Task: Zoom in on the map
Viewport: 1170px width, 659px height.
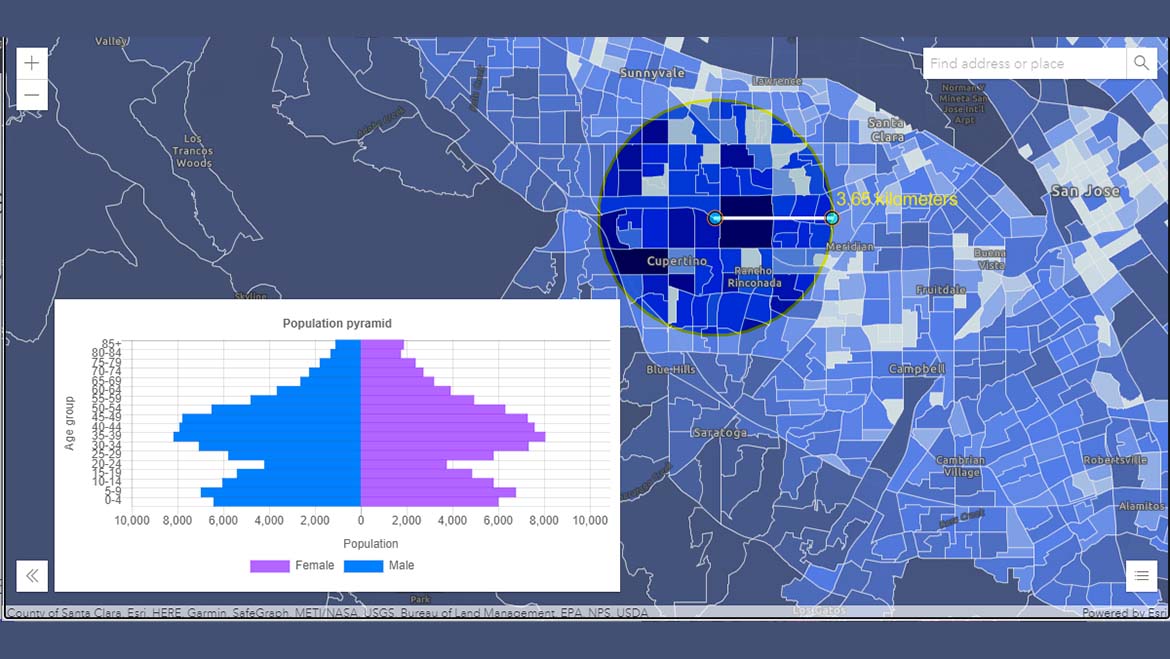Action: pos(31,62)
